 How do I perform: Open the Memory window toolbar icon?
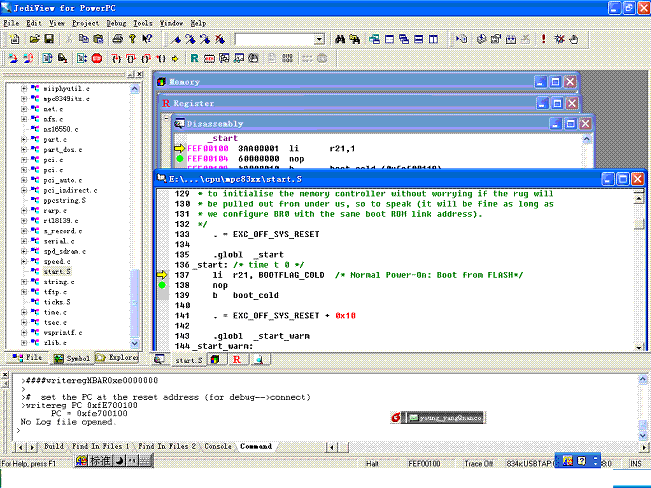coord(209,58)
